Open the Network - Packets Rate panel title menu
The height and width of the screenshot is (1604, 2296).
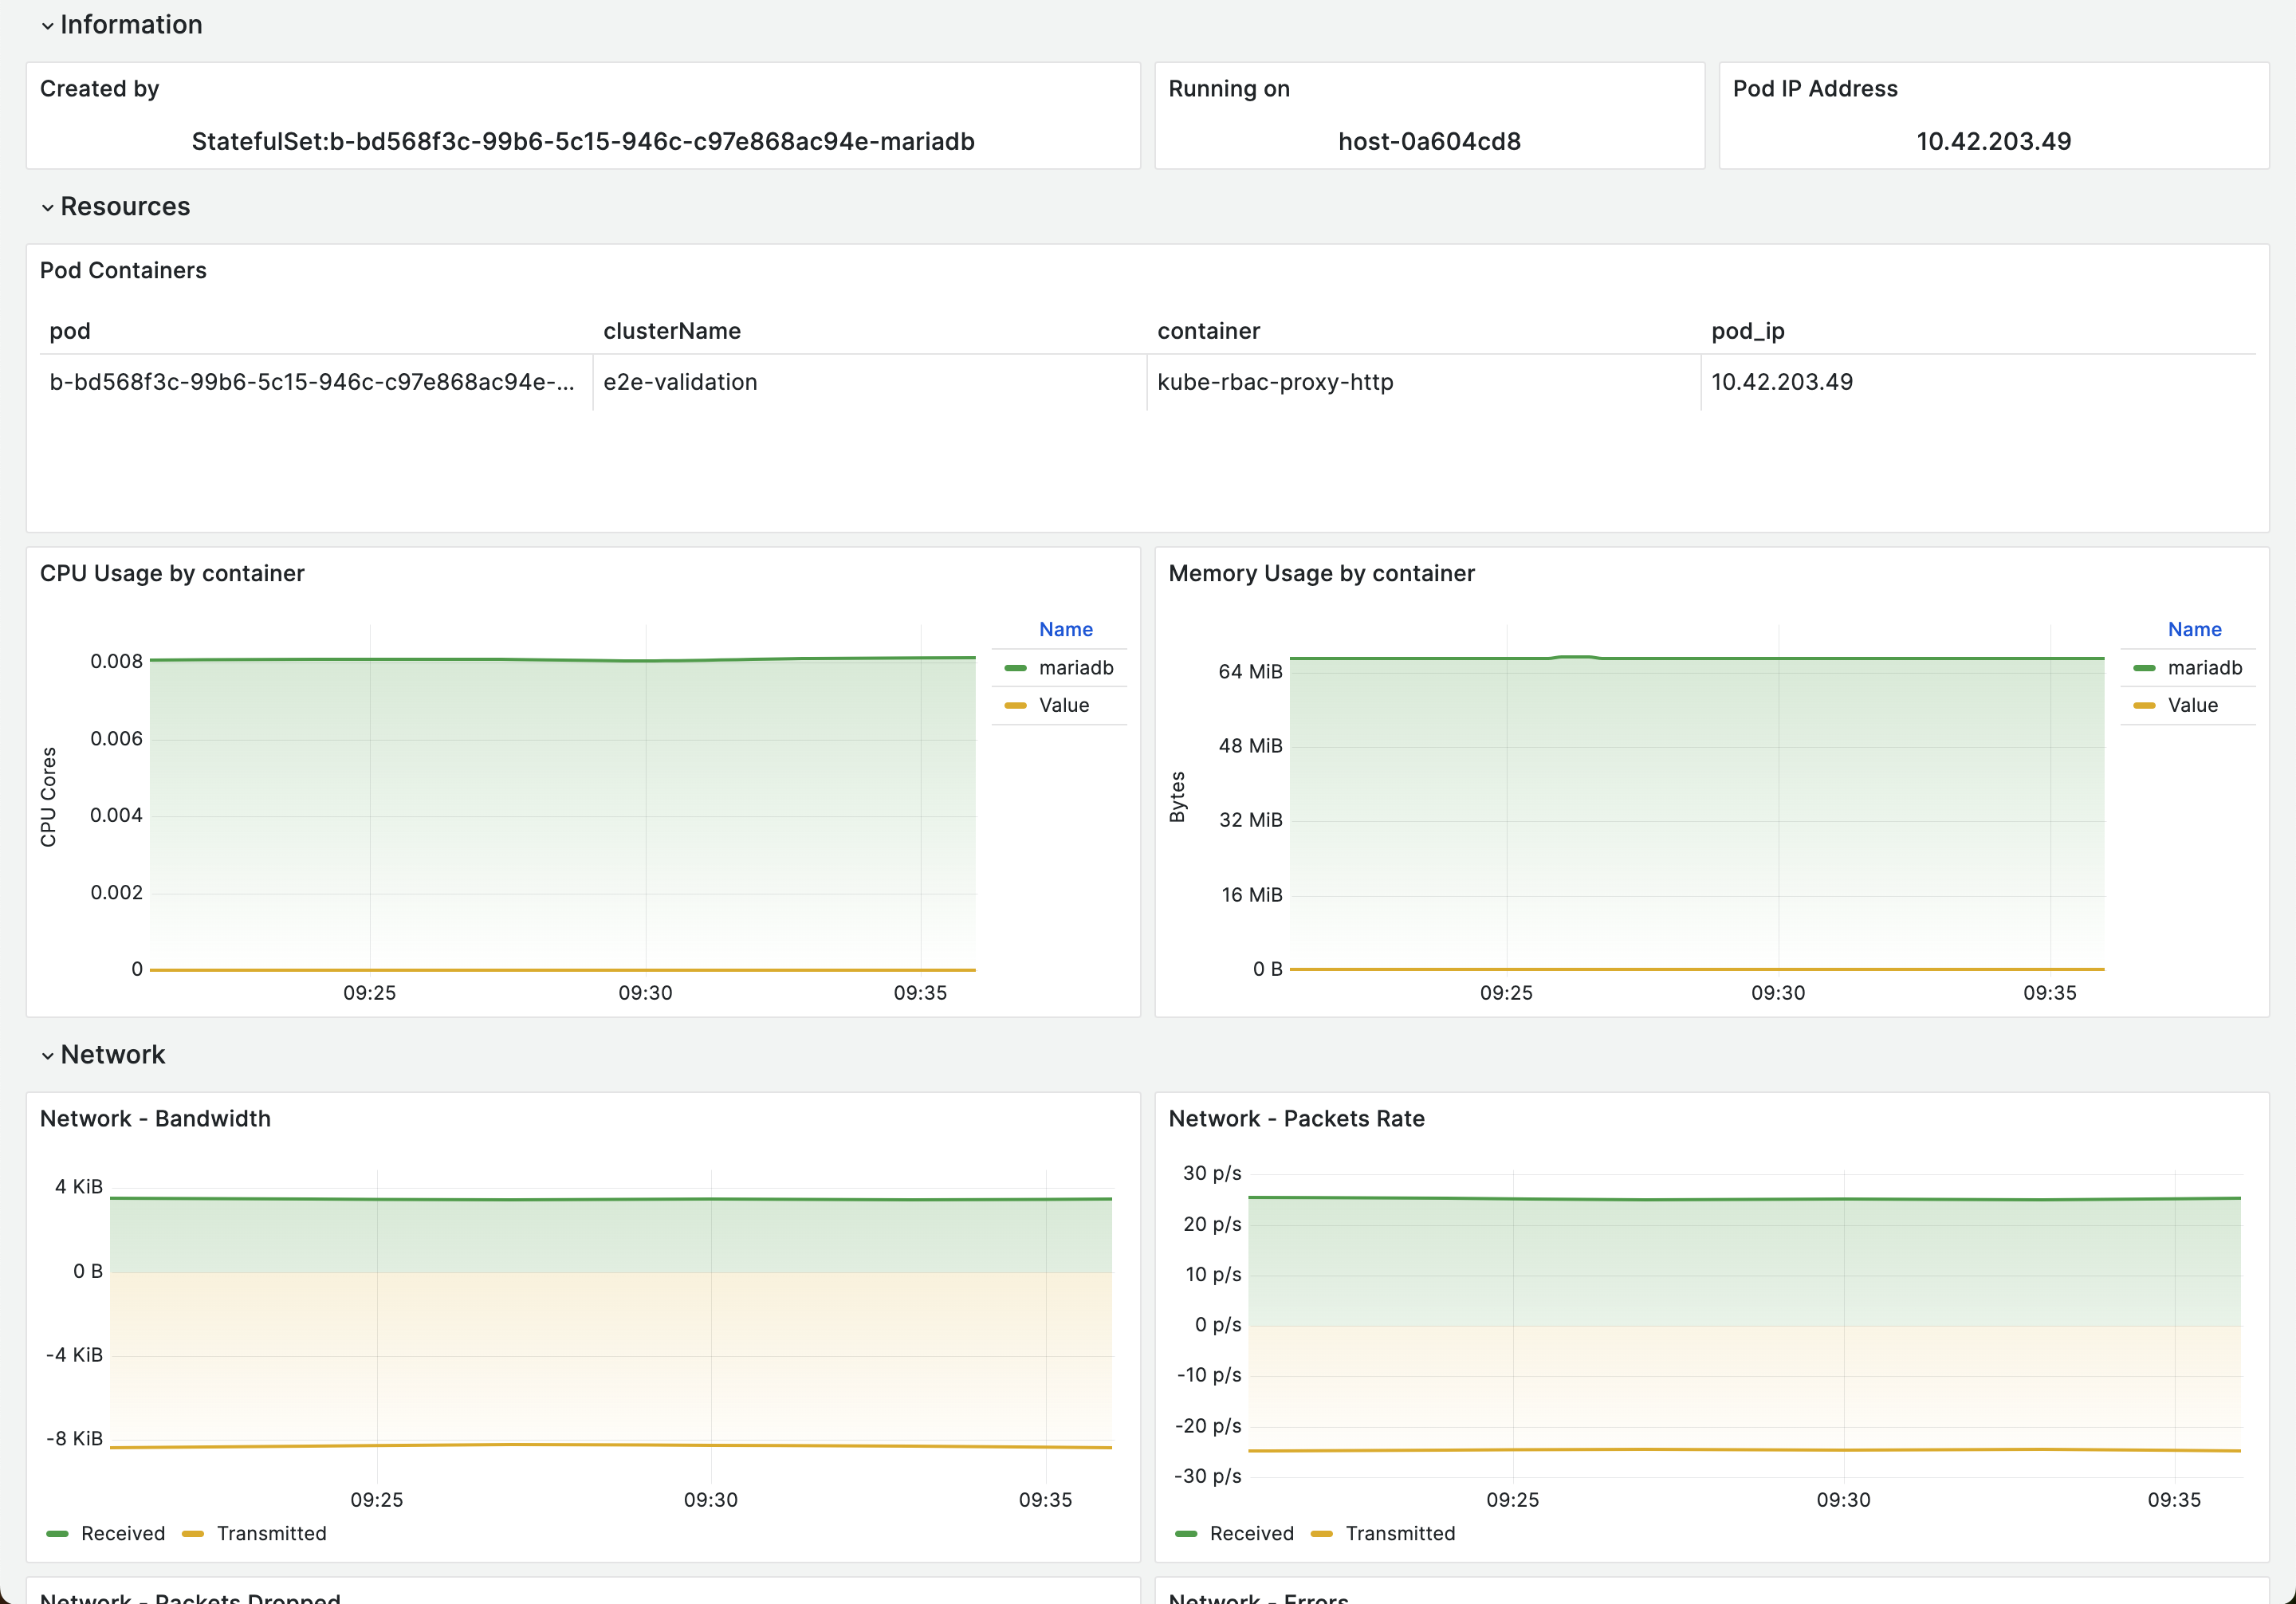(1296, 1119)
